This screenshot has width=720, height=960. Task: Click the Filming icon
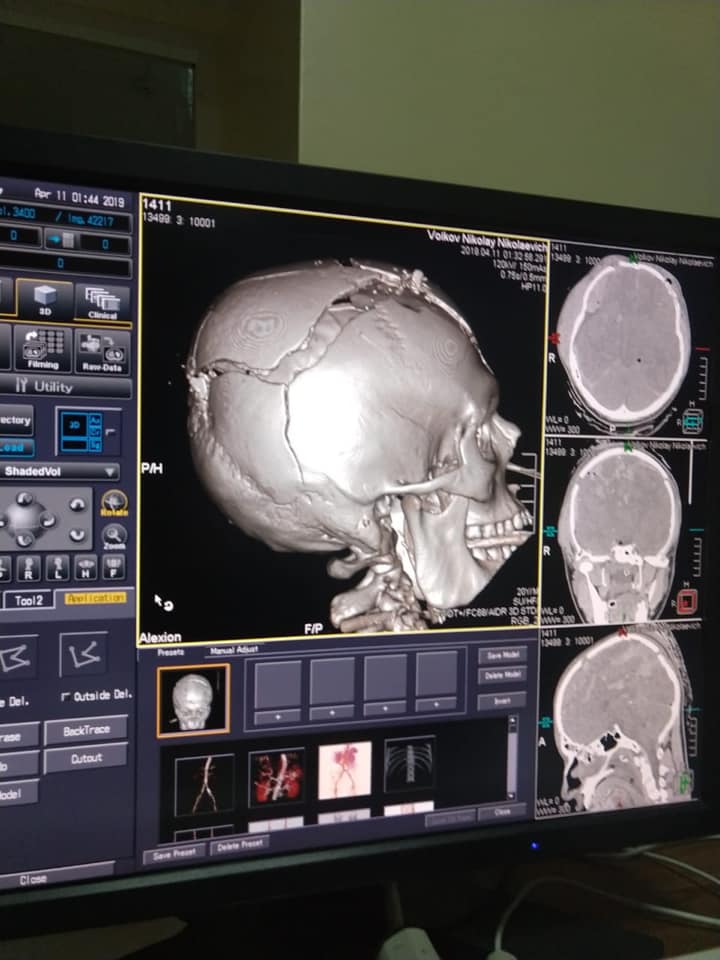[43, 350]
